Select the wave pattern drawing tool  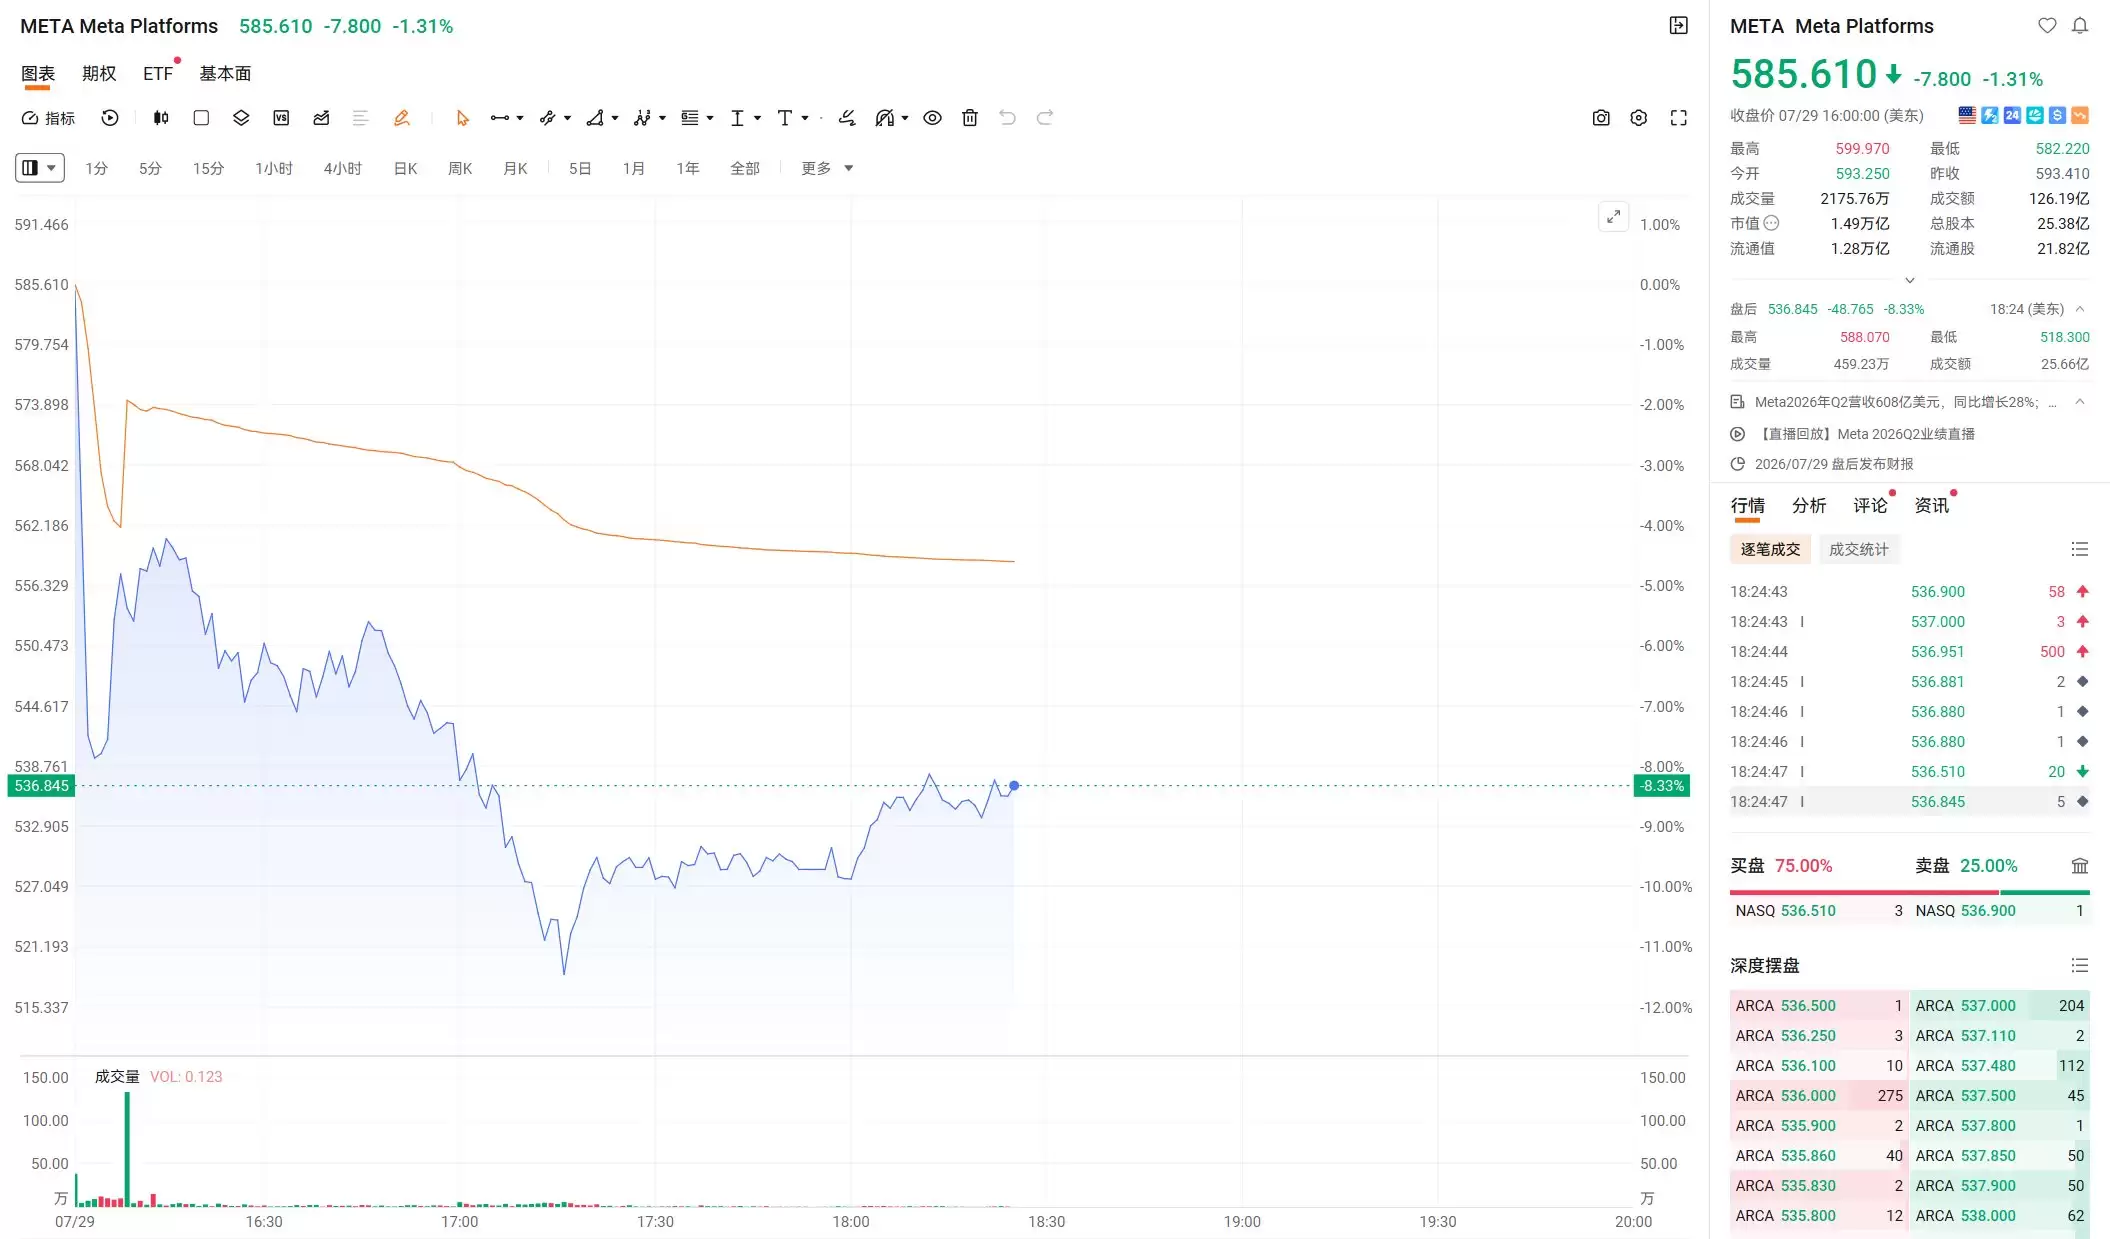[x=642, y=118]
